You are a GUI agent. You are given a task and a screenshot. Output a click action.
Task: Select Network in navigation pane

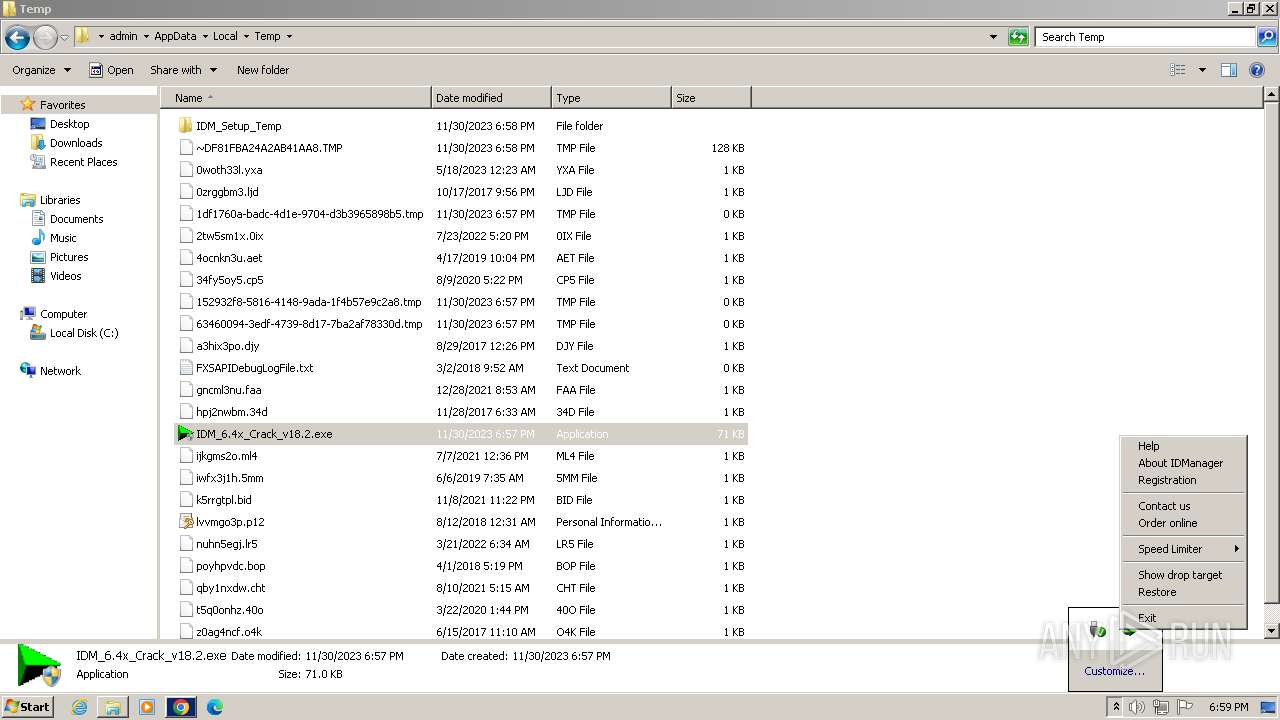point(60,371)
